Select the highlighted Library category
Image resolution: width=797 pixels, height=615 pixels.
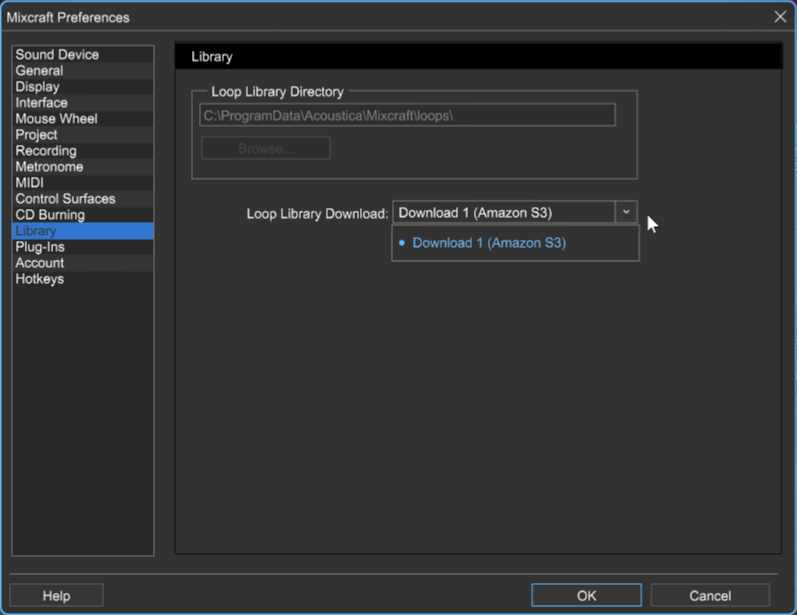(x=83, y=231)
